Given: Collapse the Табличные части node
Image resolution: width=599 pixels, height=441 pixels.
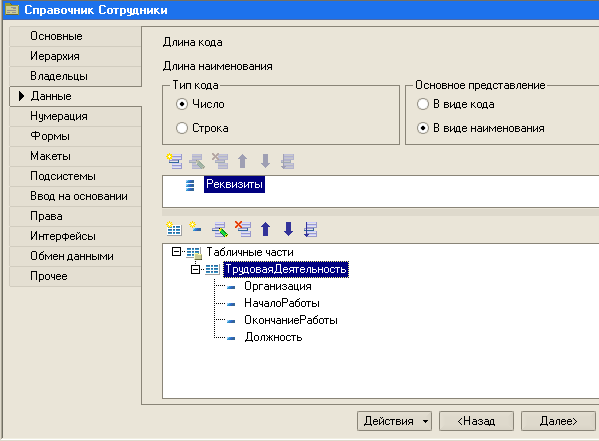Looking at the screenshot, I should pos(176,251).
